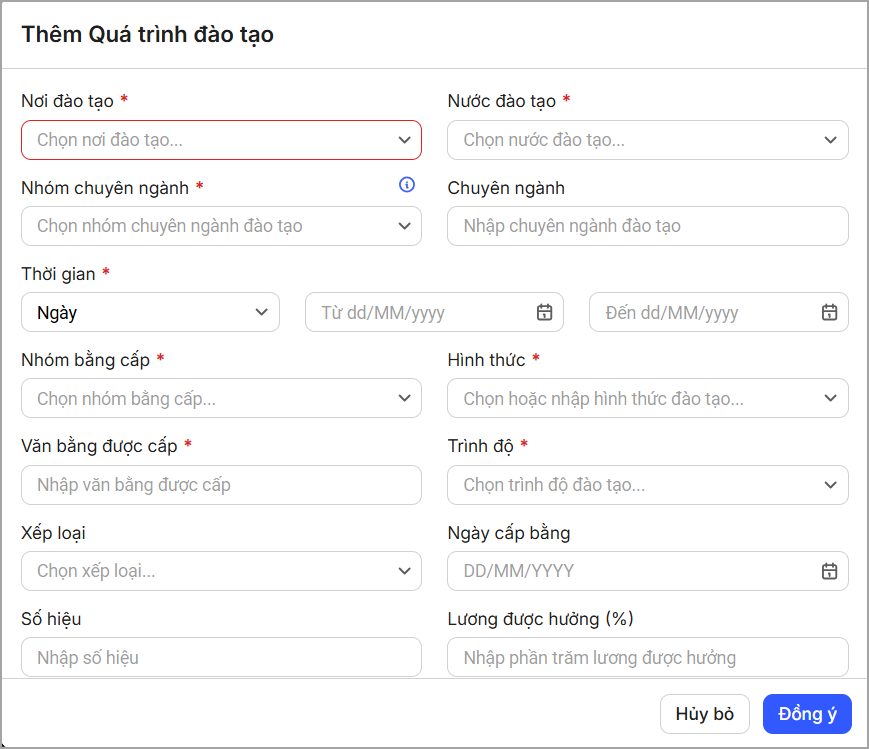Click the Chuyên ngành text field

647,226
